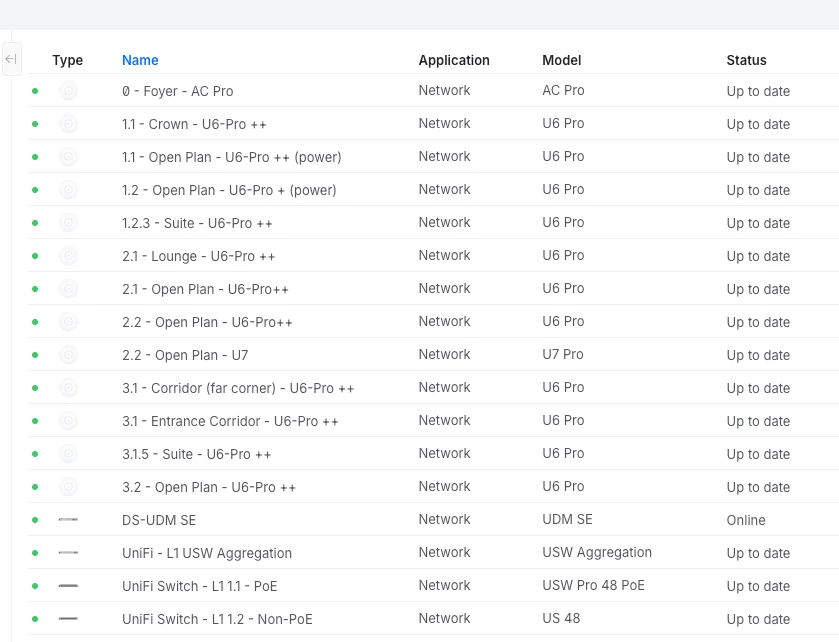The image size is (839, 642).
Task: Sort devices by Name column
Action: (x=140, y=60)
